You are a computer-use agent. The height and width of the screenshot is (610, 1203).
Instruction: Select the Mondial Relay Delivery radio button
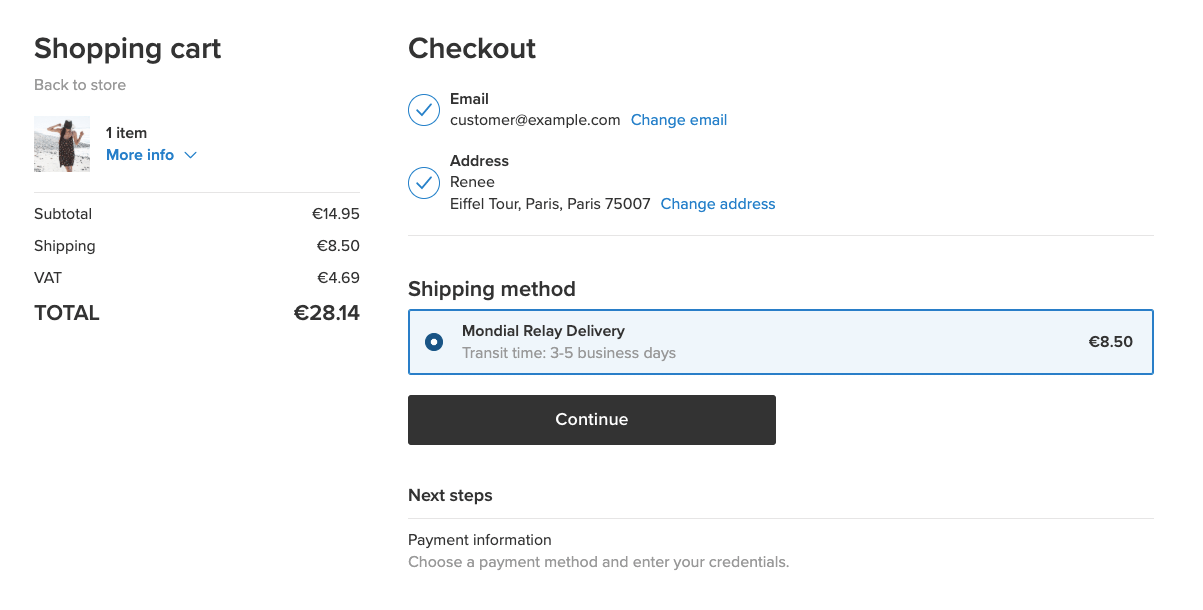click(x=434, y=342)
